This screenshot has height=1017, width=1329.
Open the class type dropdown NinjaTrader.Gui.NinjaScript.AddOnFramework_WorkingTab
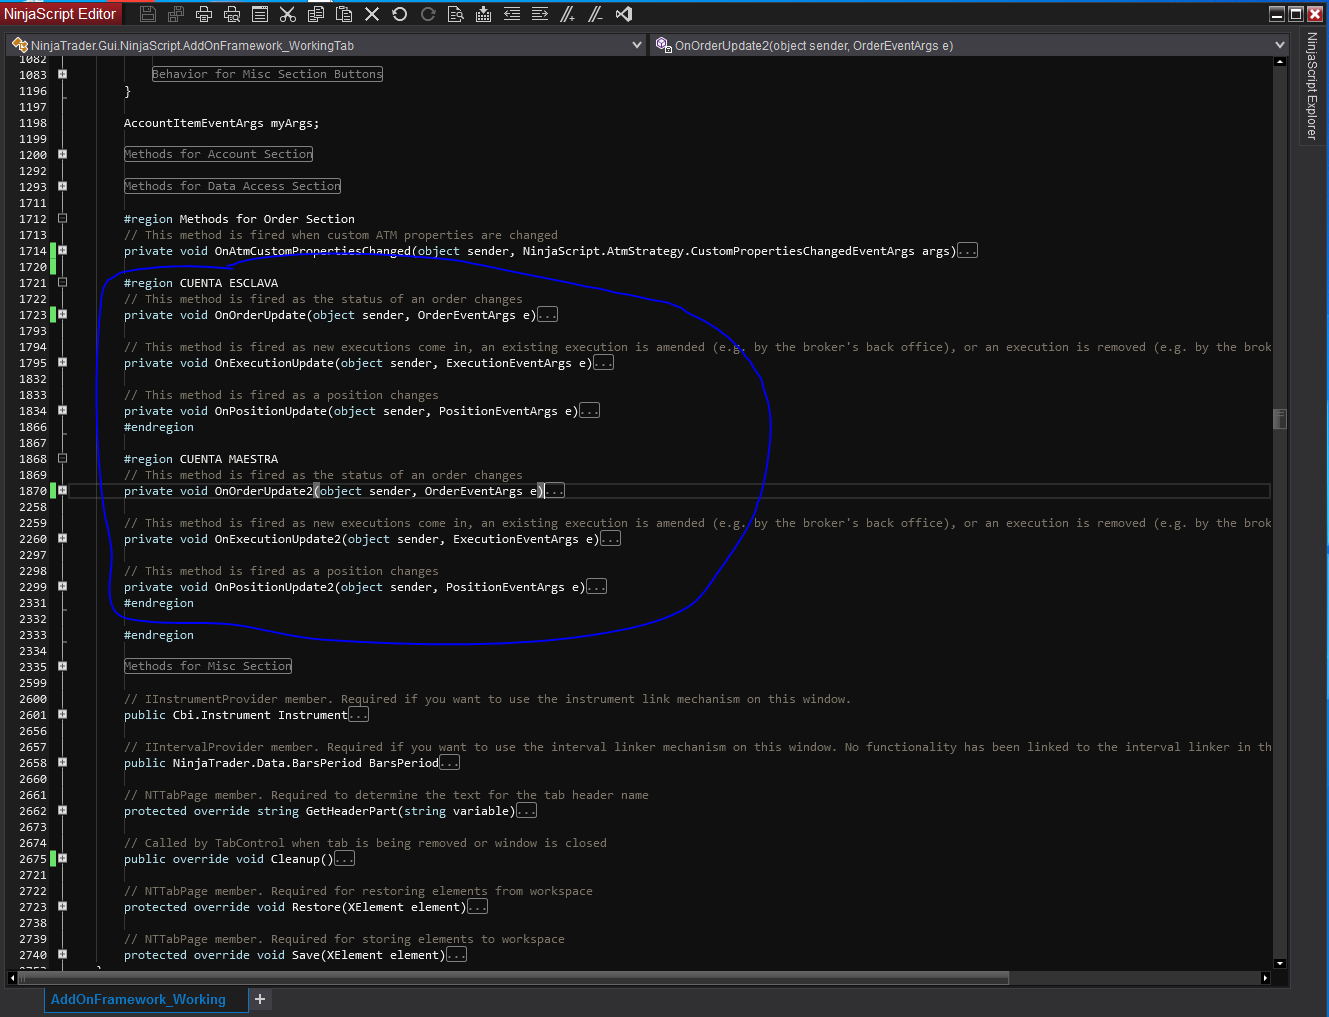(x=327, y=45)
